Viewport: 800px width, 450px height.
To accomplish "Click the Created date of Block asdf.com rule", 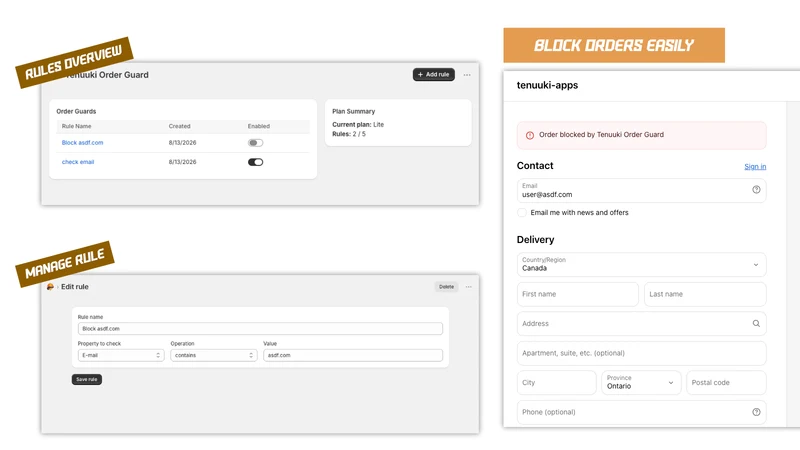I will click(182, 143).
